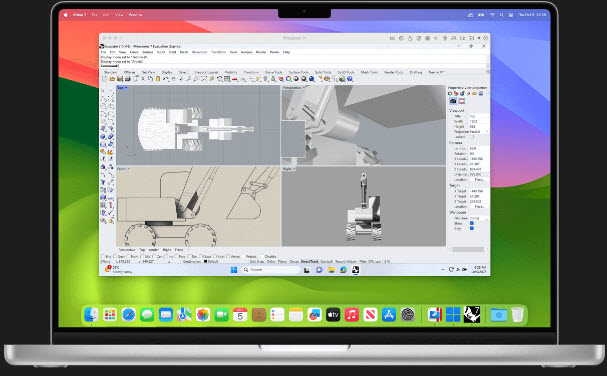Open the Trash in macOS dock

coord(517,315)
